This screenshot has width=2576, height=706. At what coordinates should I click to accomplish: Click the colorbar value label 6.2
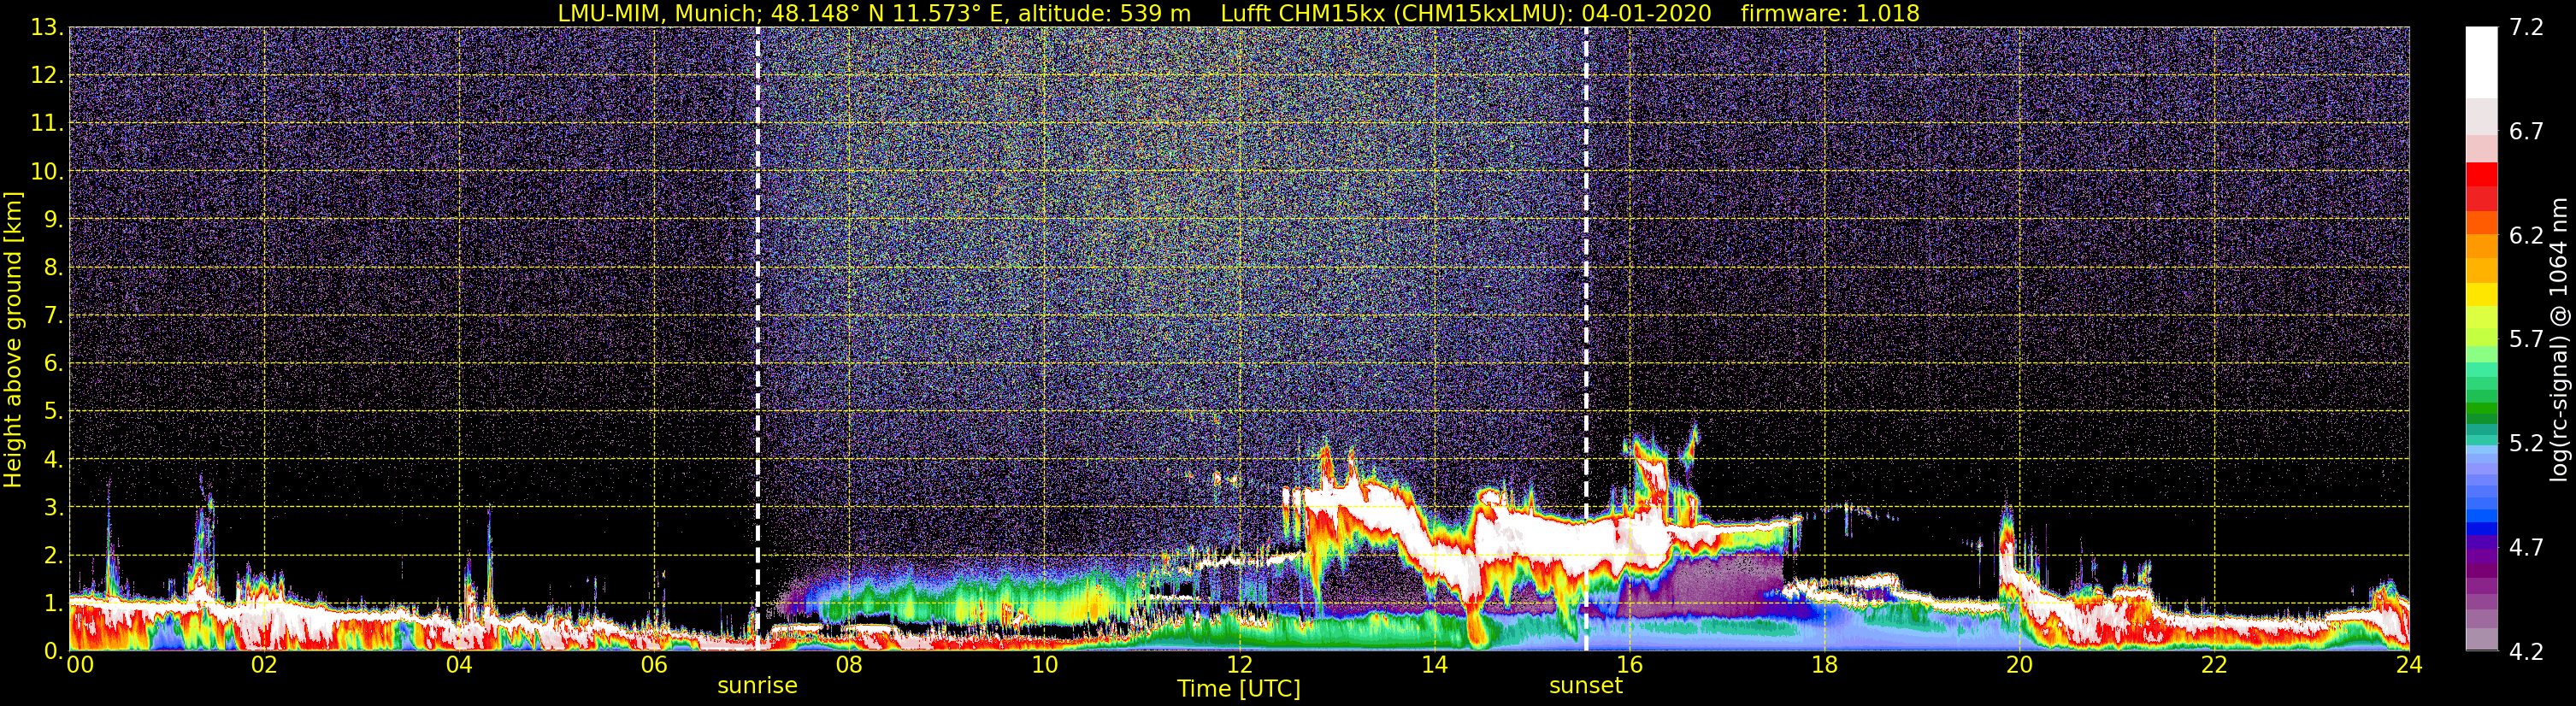point(2526,236)
